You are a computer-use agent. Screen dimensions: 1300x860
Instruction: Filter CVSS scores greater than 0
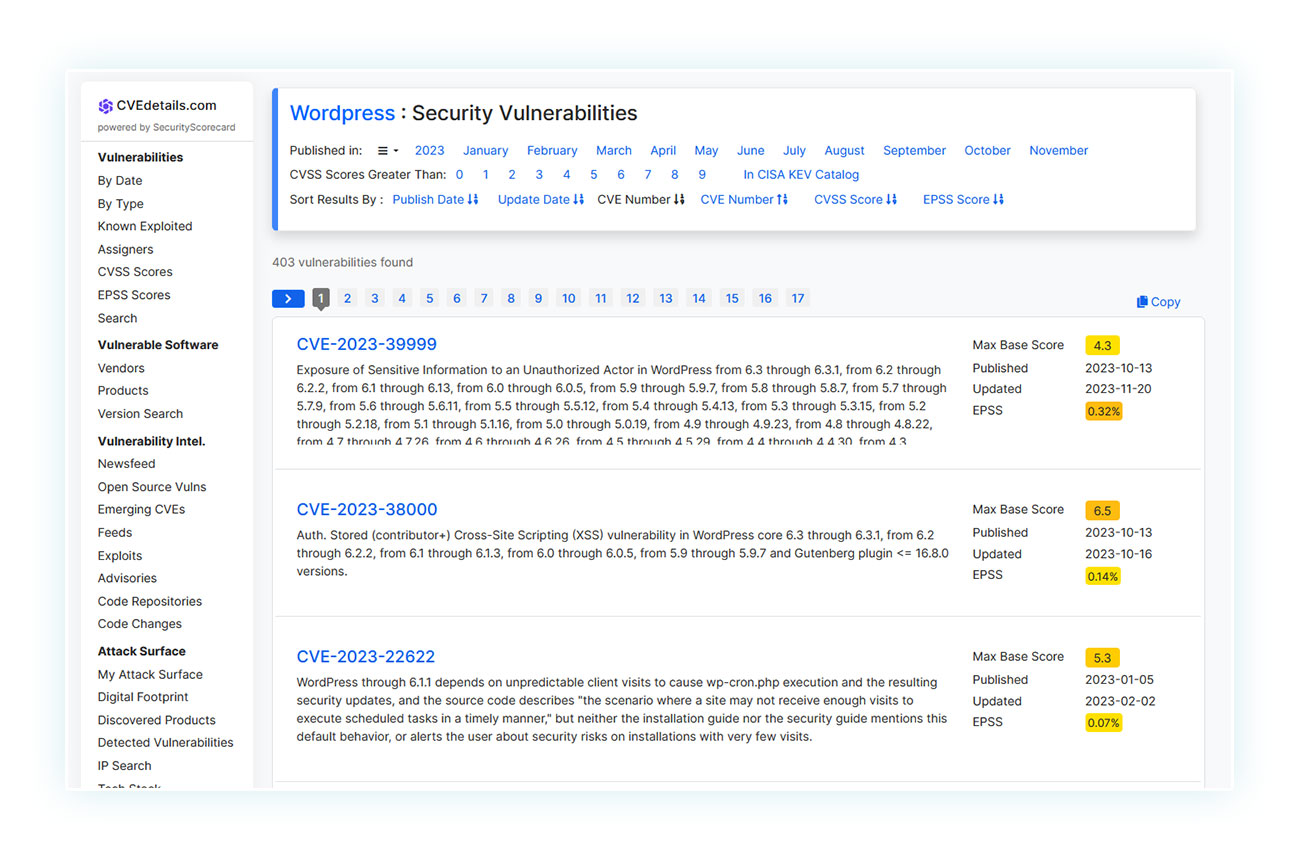(x=459, y=175)
